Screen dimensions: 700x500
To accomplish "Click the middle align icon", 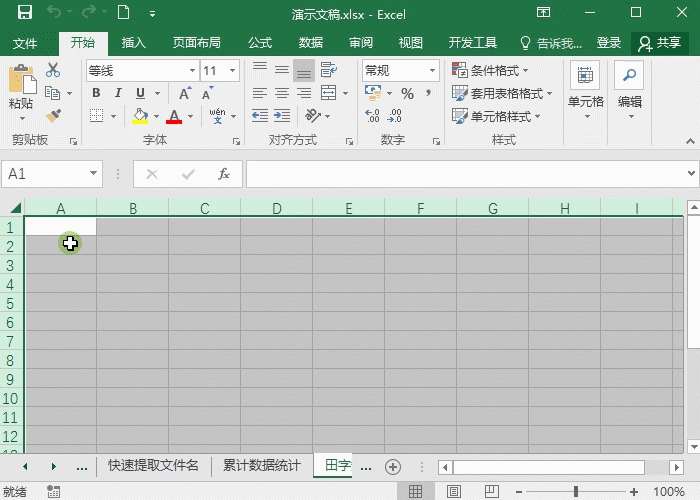I will (x=282, y=70).
